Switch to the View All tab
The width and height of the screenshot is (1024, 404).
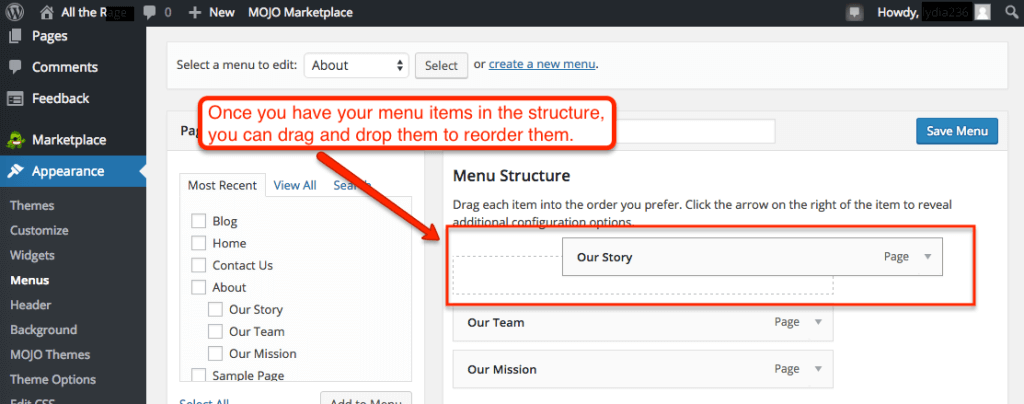pos(295,185)
